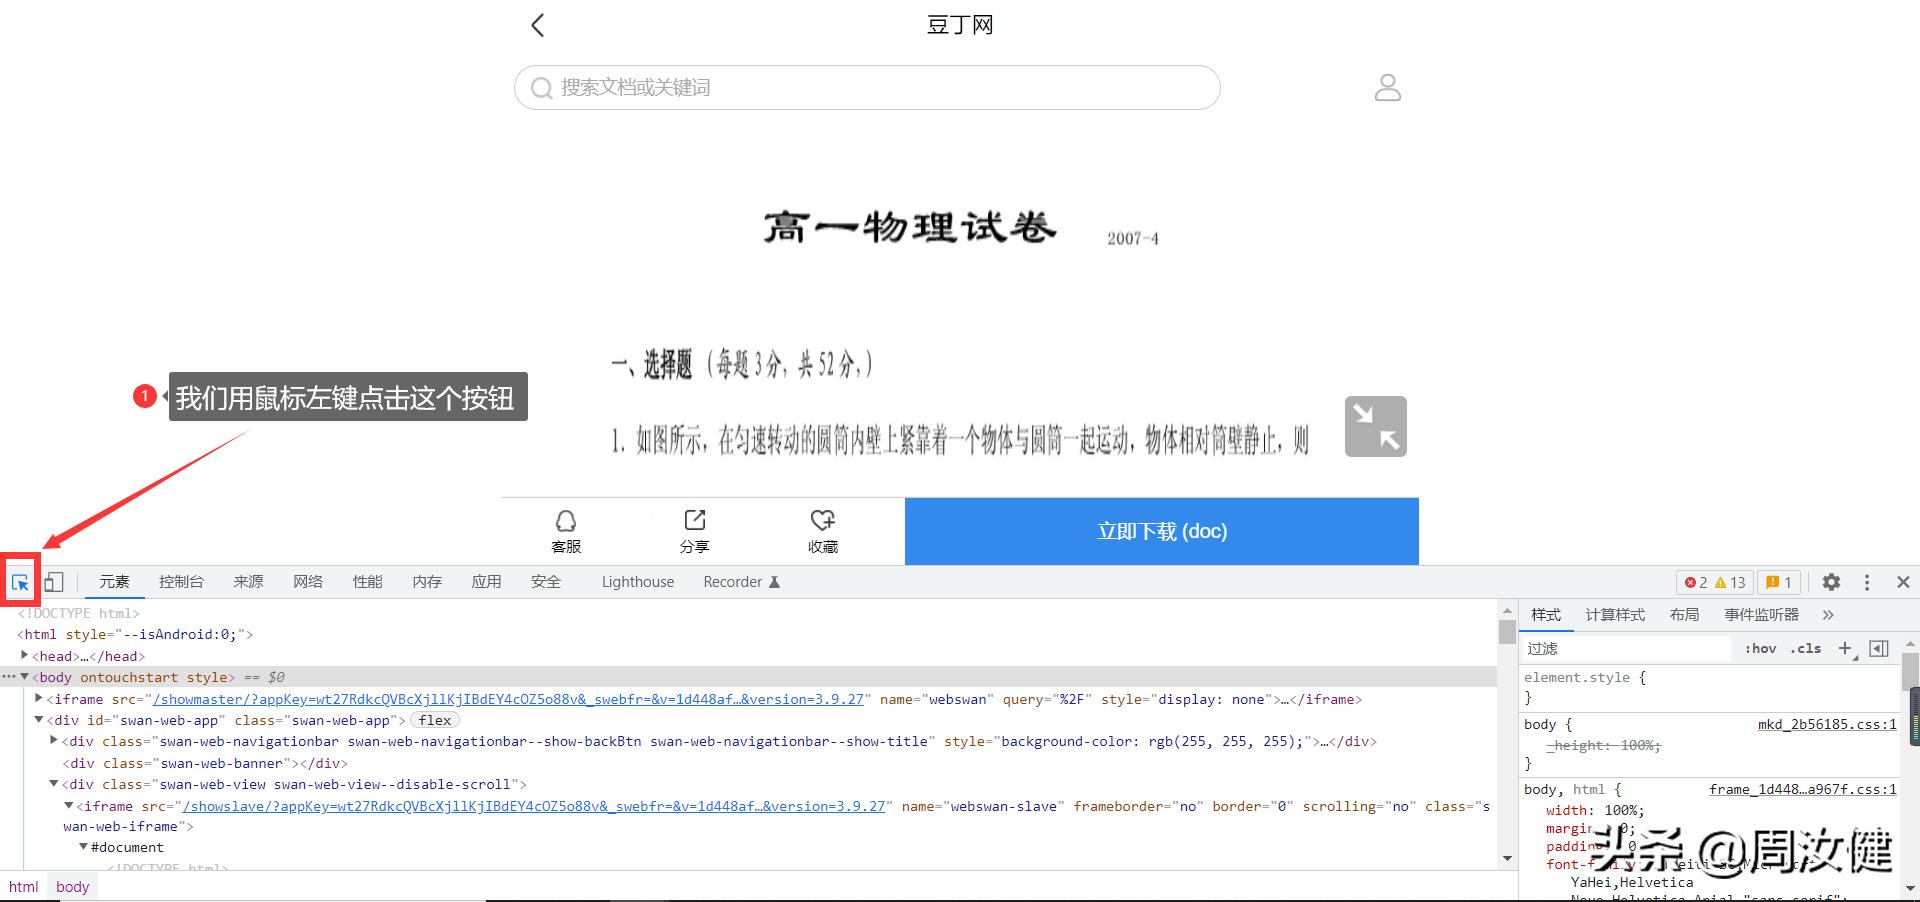
Task: Toggle the device toolbar mode
Action: coord(54,581)
